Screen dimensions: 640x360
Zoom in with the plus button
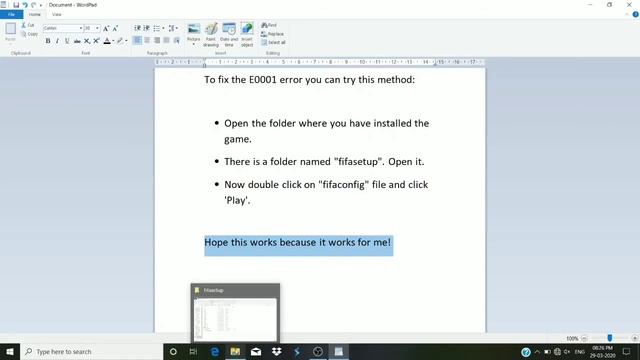[634, 338]
